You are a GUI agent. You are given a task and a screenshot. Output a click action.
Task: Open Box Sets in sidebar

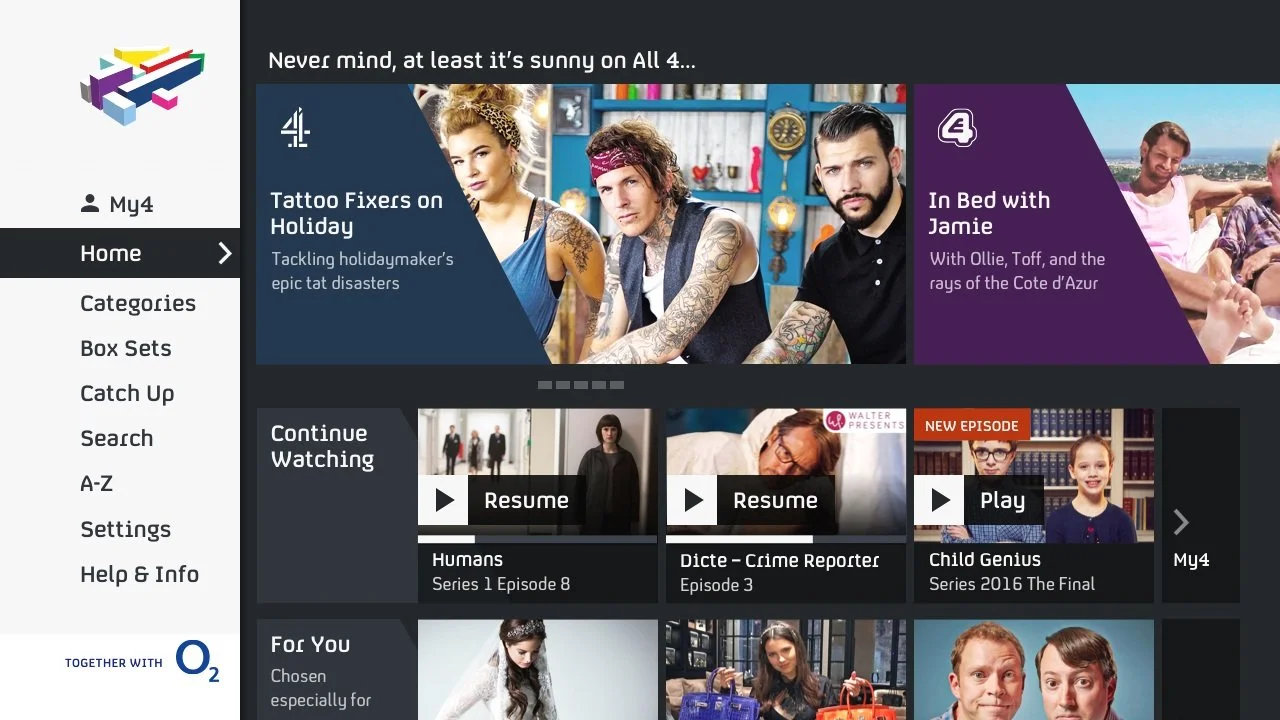click(126, 348)
